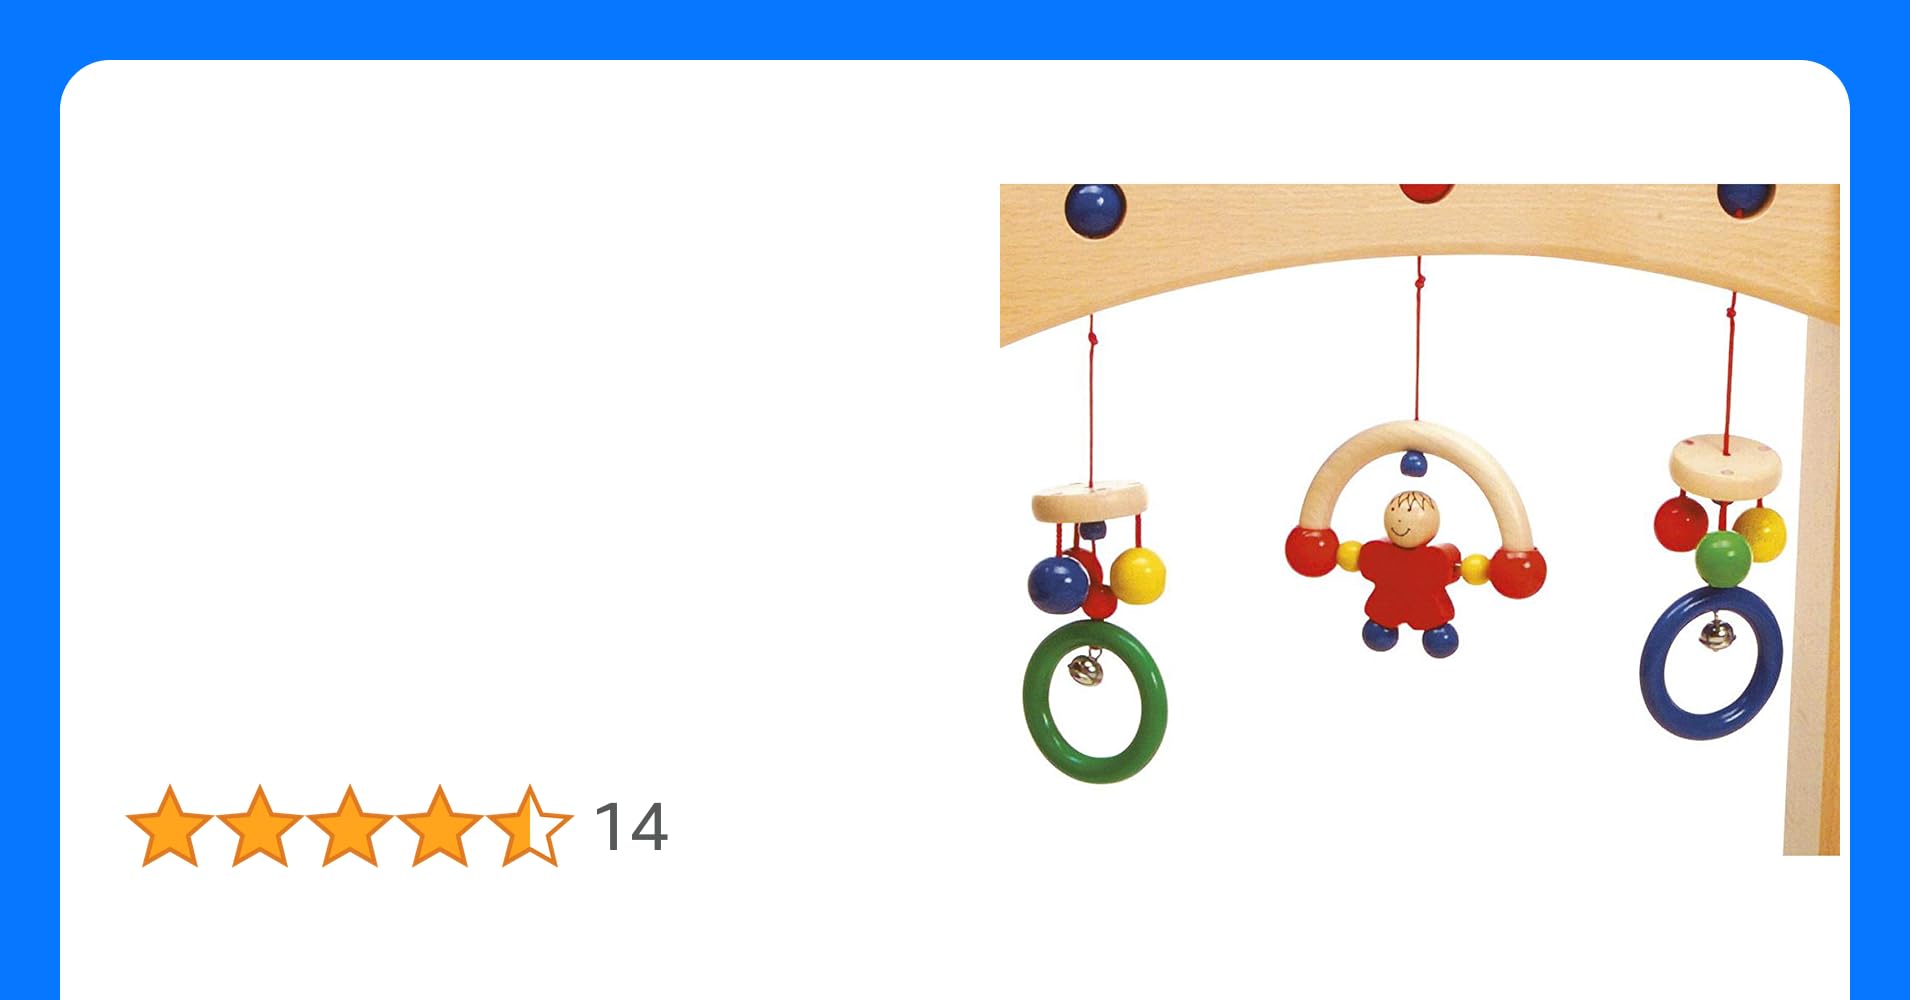1910x1000 pixels.
Task: Click the small bell inside the blue ring
Action: point(1717,634)
